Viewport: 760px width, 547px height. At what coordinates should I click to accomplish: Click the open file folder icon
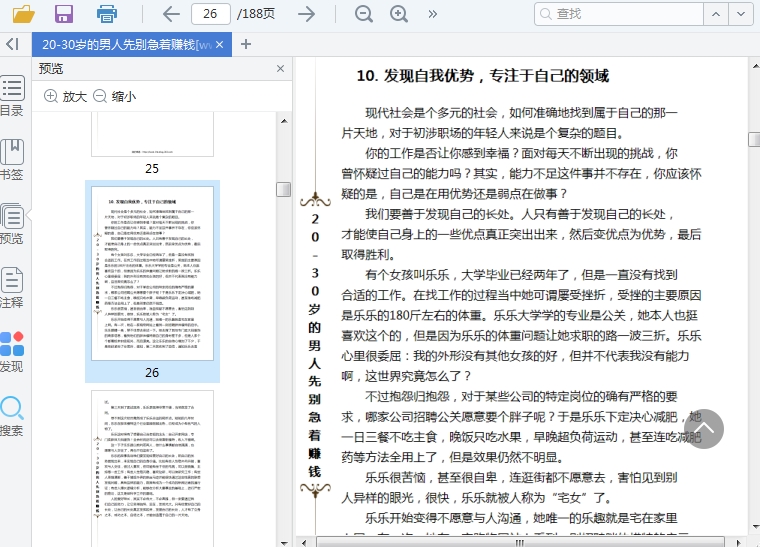22,14
